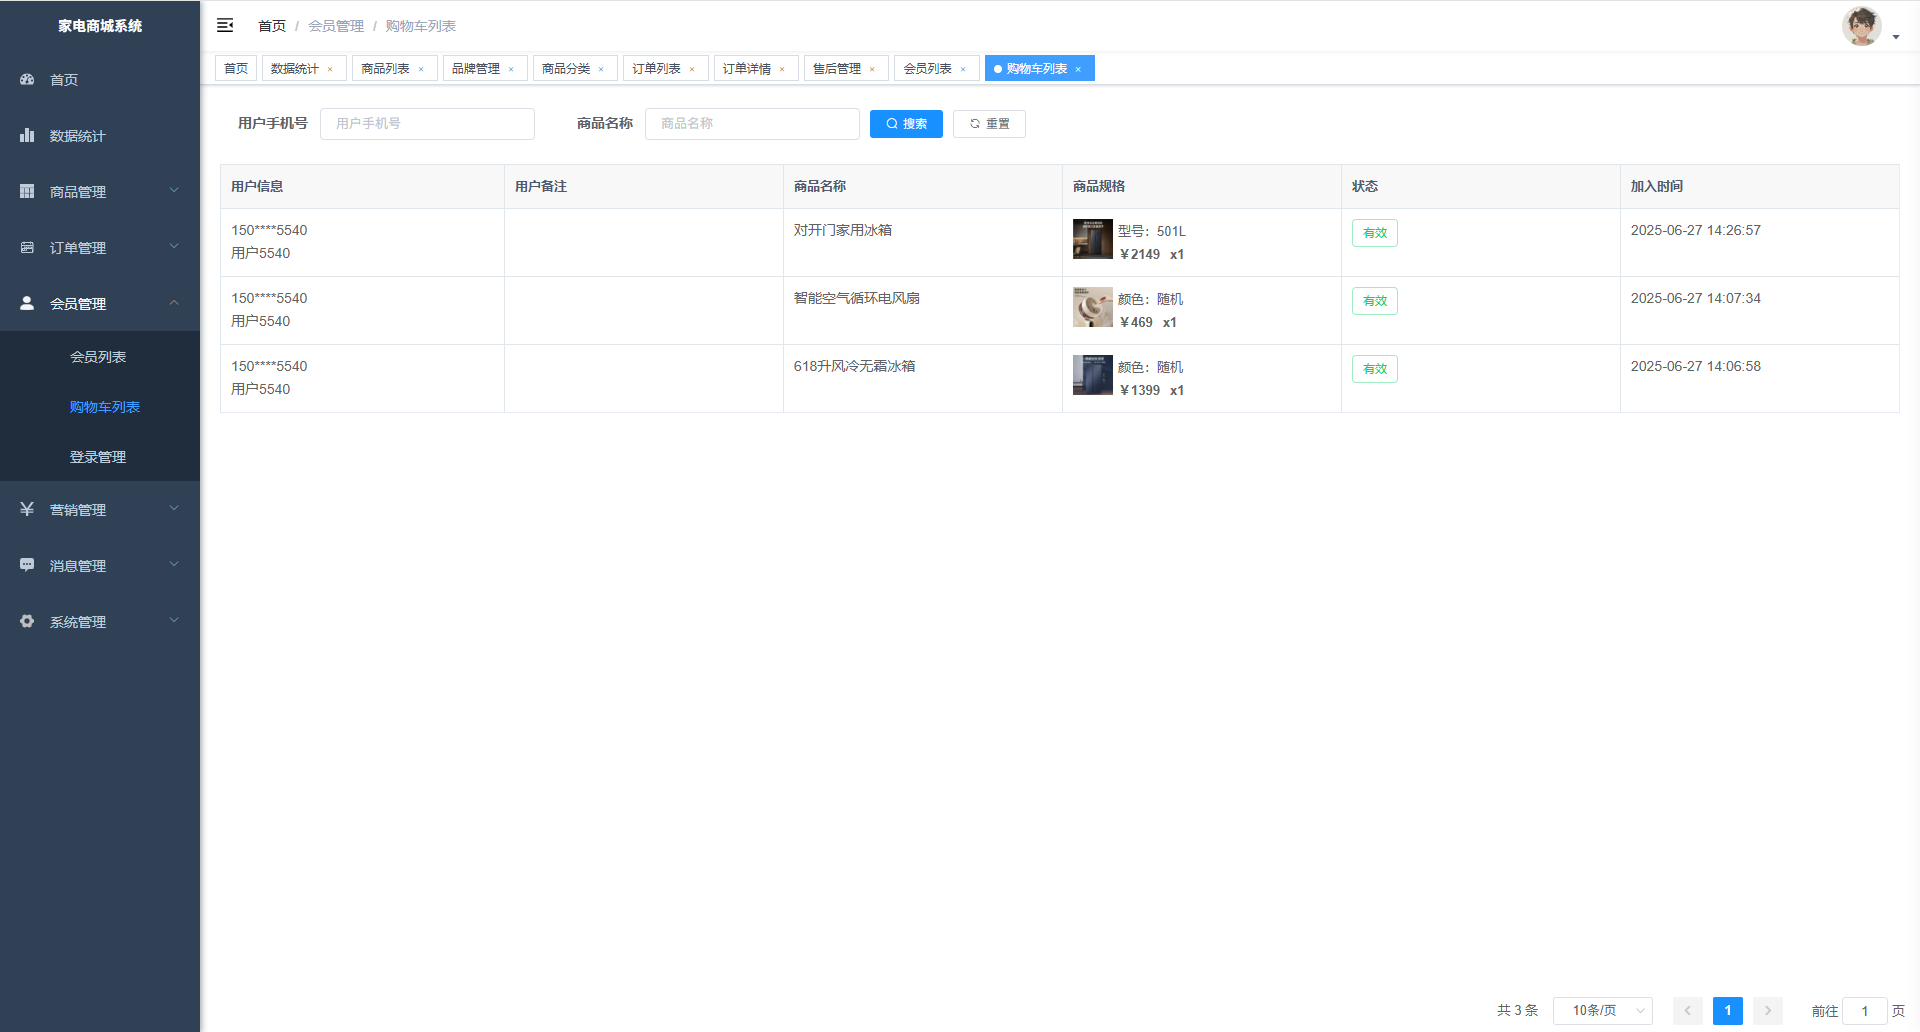Screen dimensions: 1920x1032
Task: Click the 商品名称 search input
Action: (x=752, y=124)
